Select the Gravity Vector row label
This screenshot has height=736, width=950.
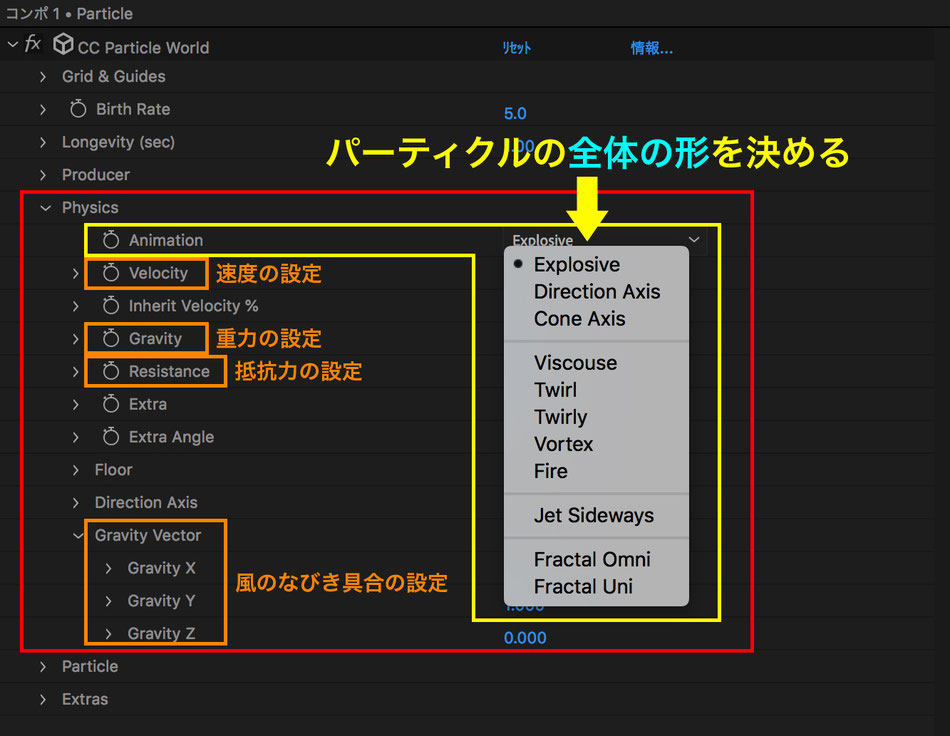coord(147,535)
